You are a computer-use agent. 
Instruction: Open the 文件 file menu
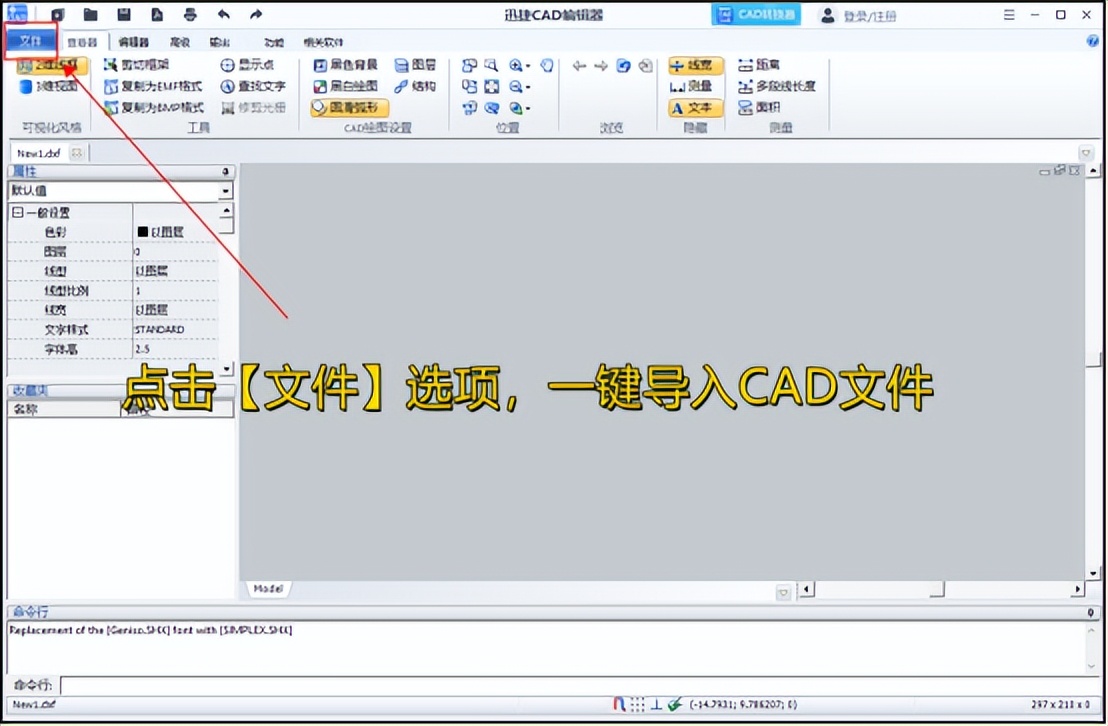coord(30,40)
